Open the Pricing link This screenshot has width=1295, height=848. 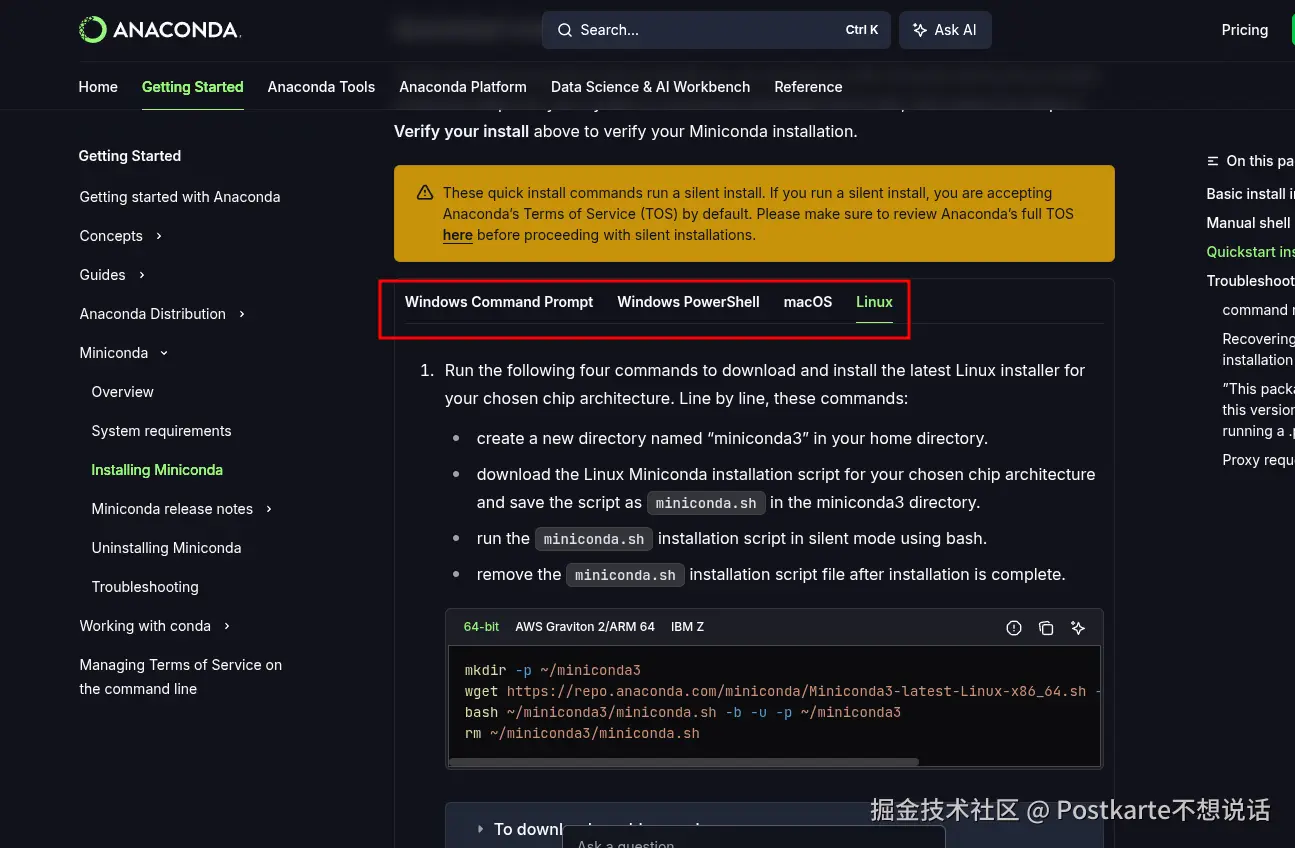coord(1245,30)
